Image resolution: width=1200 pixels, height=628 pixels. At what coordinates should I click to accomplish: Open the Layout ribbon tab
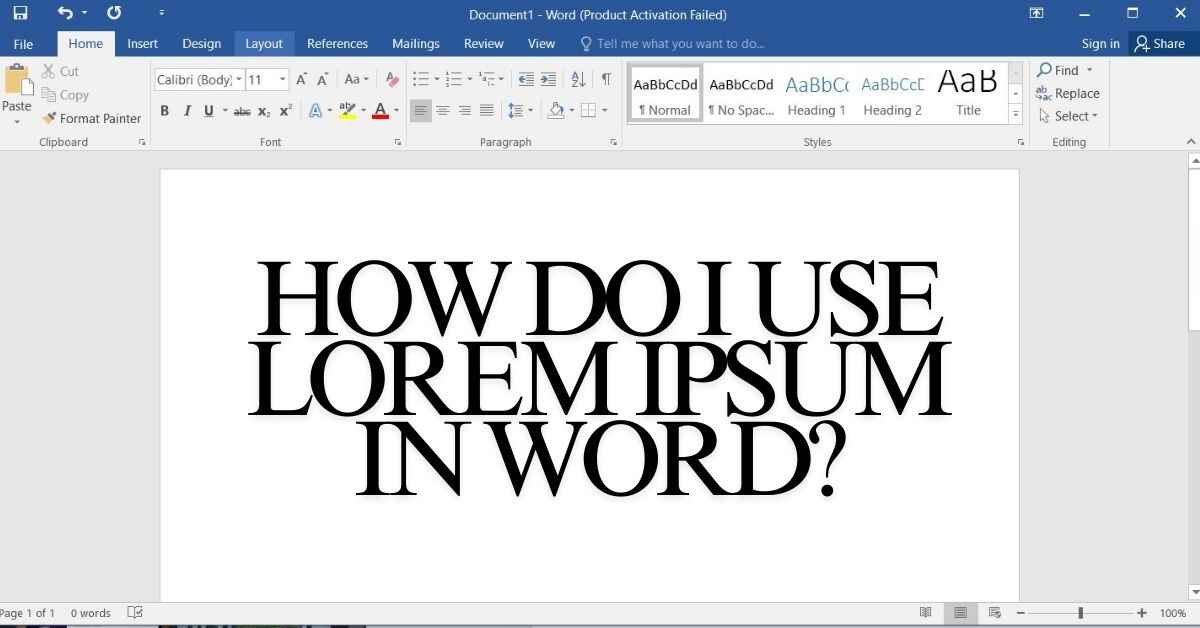(x=264, y=44)
